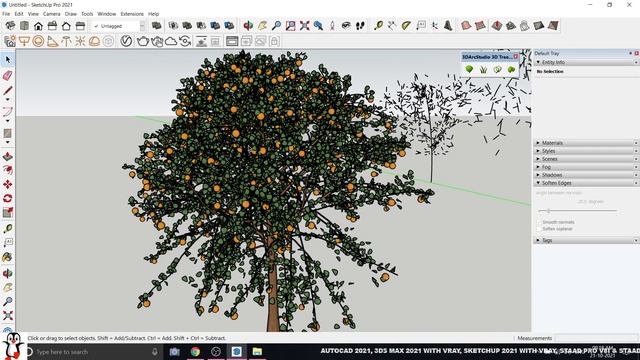Open the Line tool flyout arrow
640x360 pixels.
coord(8,99)
